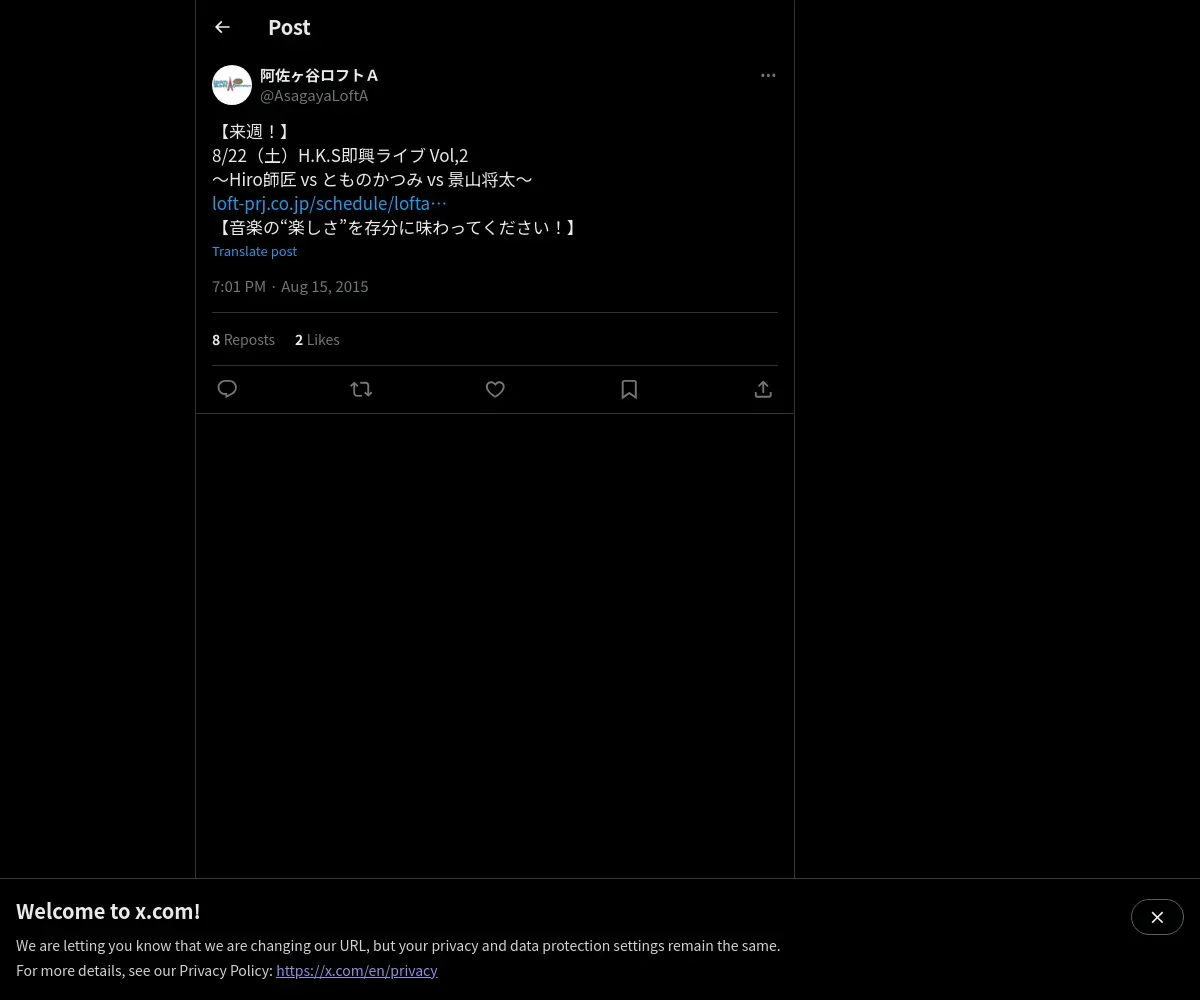Image resolution: width=1200 pixels, height=1000 pixels.
Task: Open the x.com/en/privacy policy link
Action: click(x=357, y=970)
